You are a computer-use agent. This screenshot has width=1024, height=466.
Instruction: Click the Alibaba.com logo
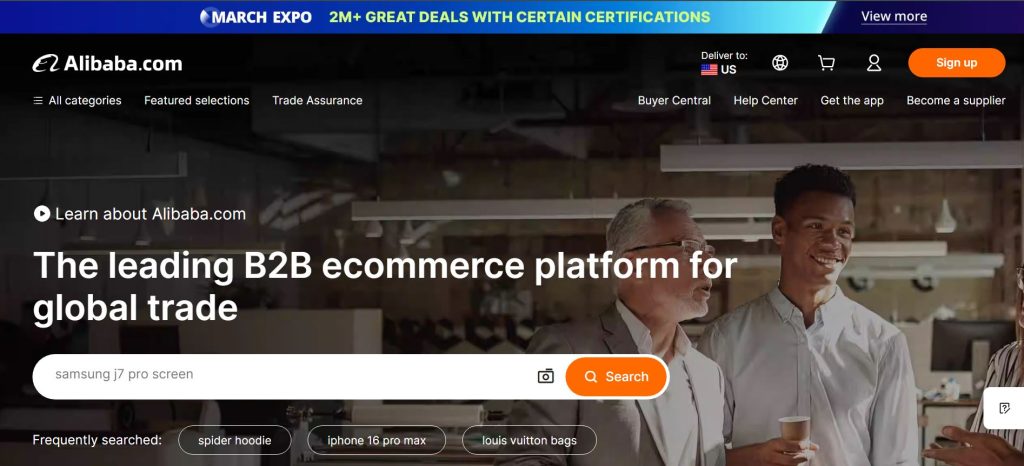click(x=107, y=63)
